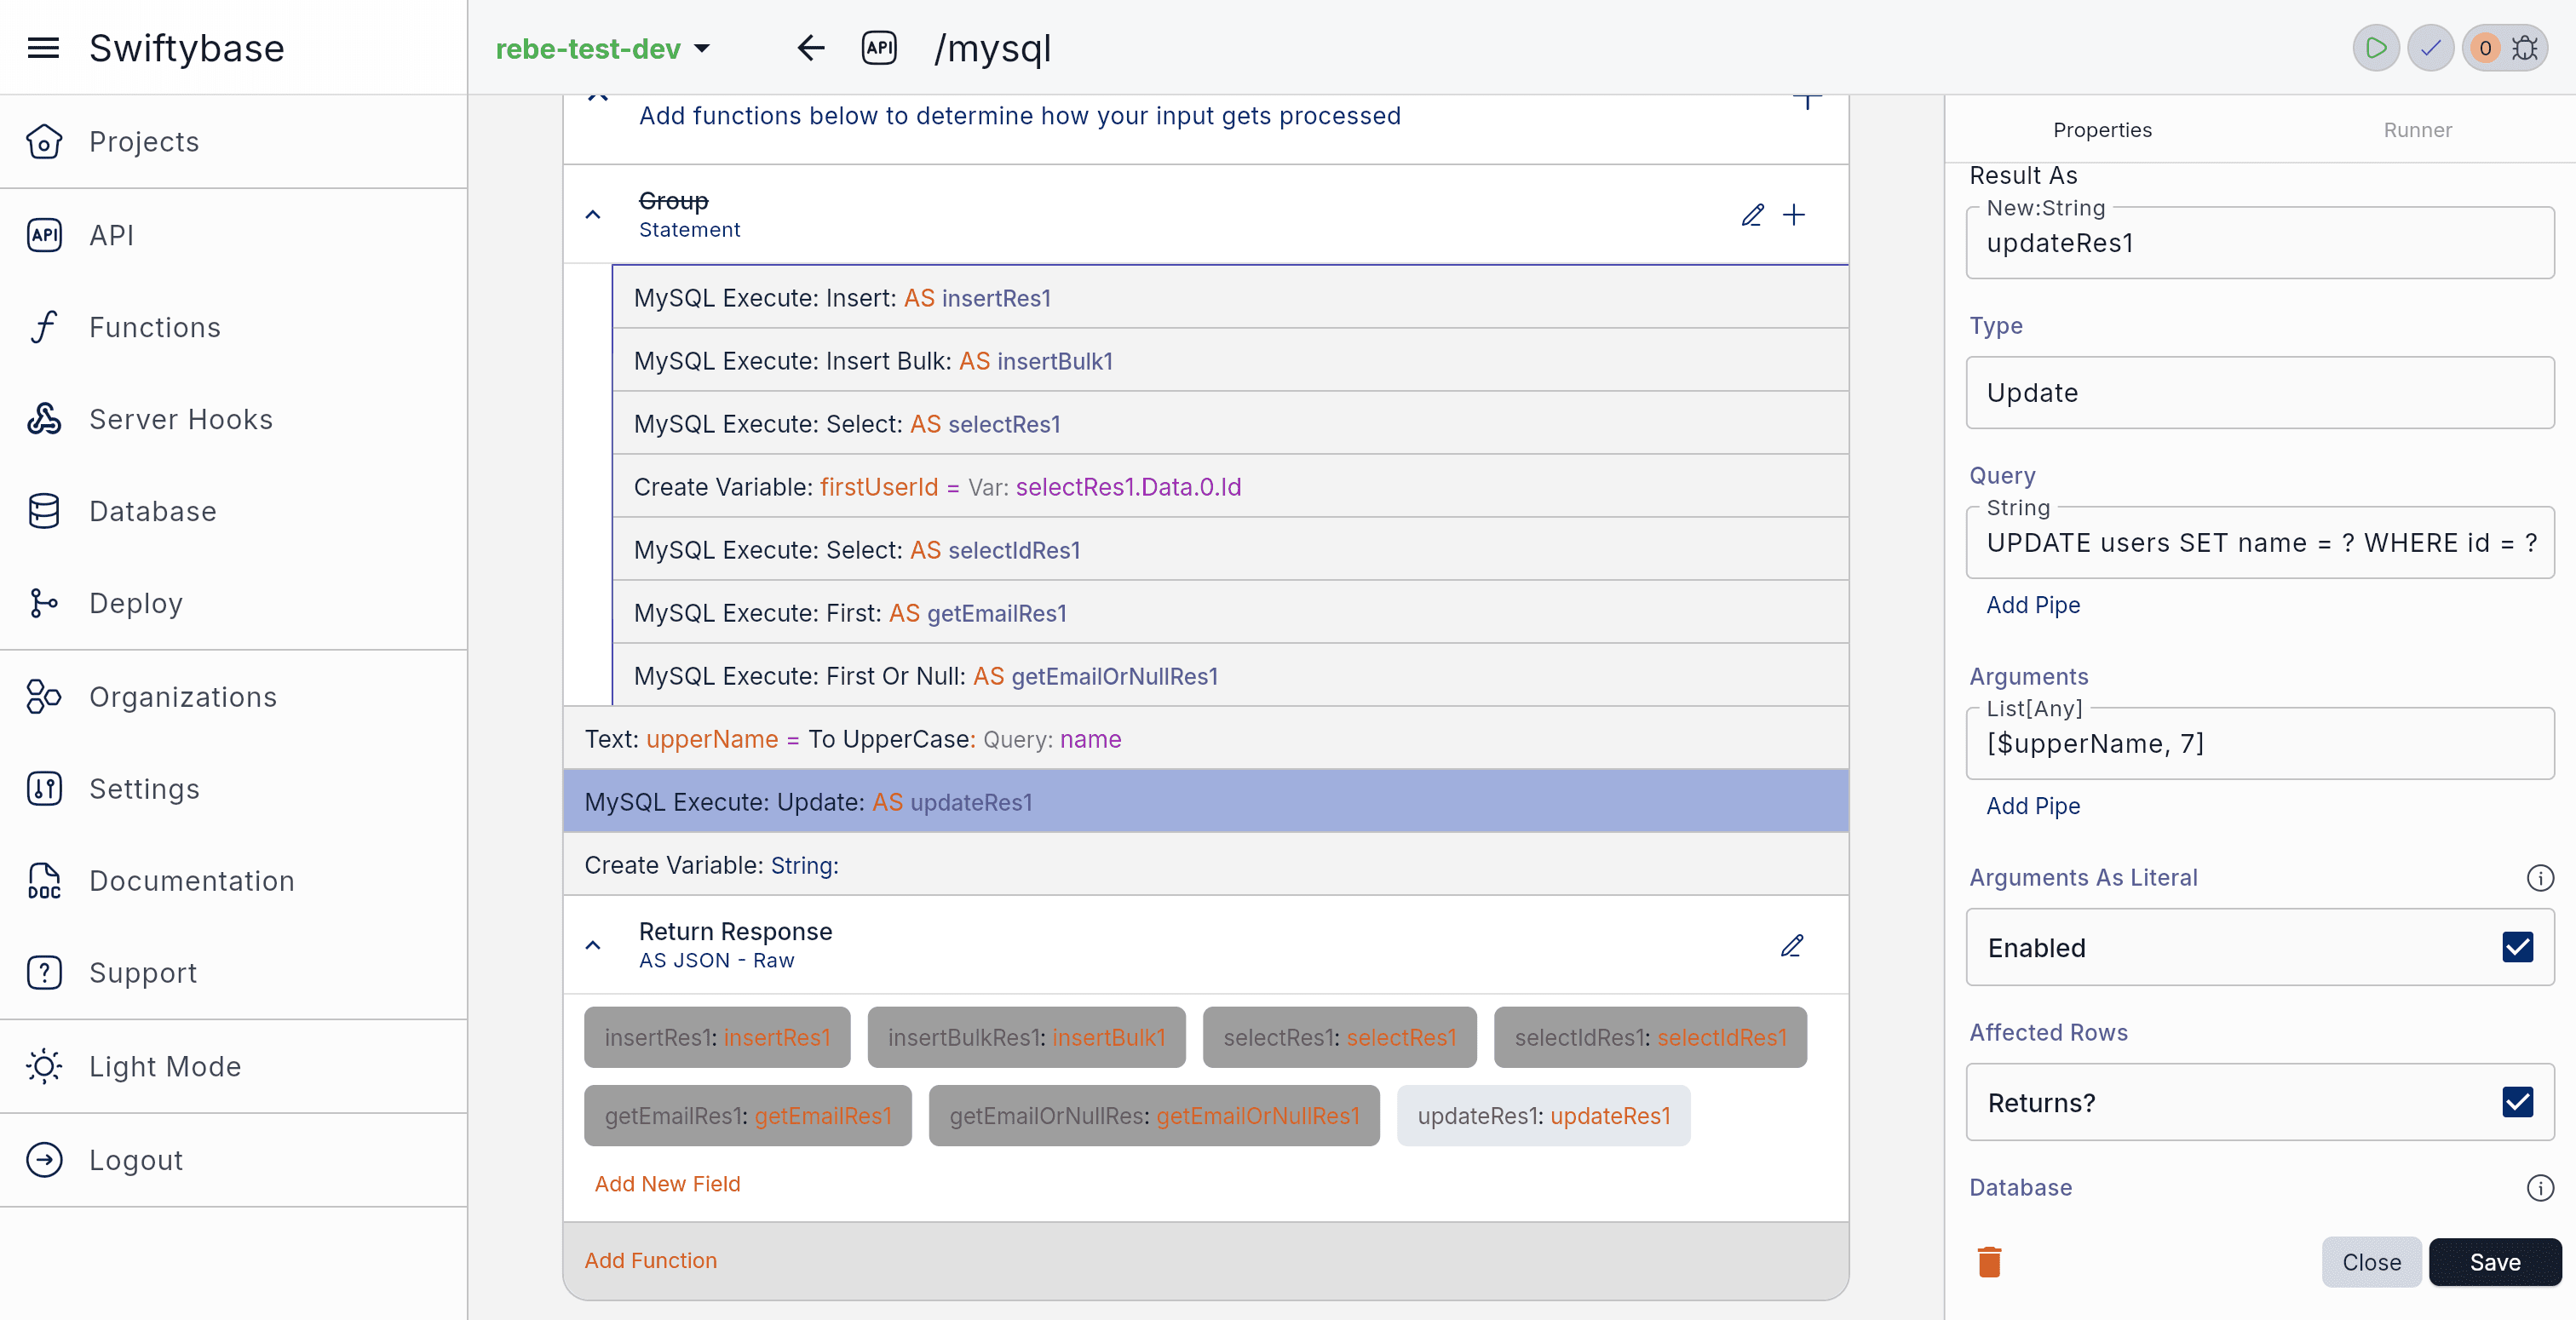Edit the Group Statement with pencil icon
The image size is (2576, 1320).
coord(1753,215)
